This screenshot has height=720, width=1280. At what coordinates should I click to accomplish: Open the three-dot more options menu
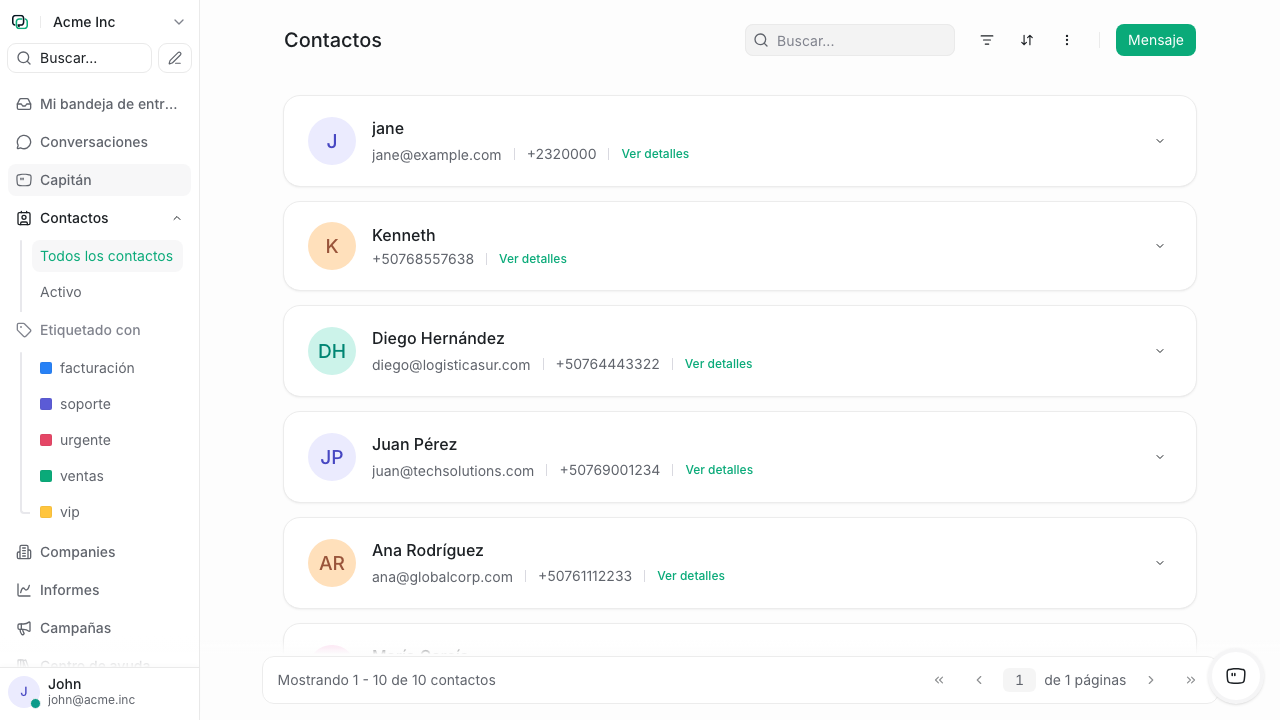pyautogui.click(x=1067, y=40)
